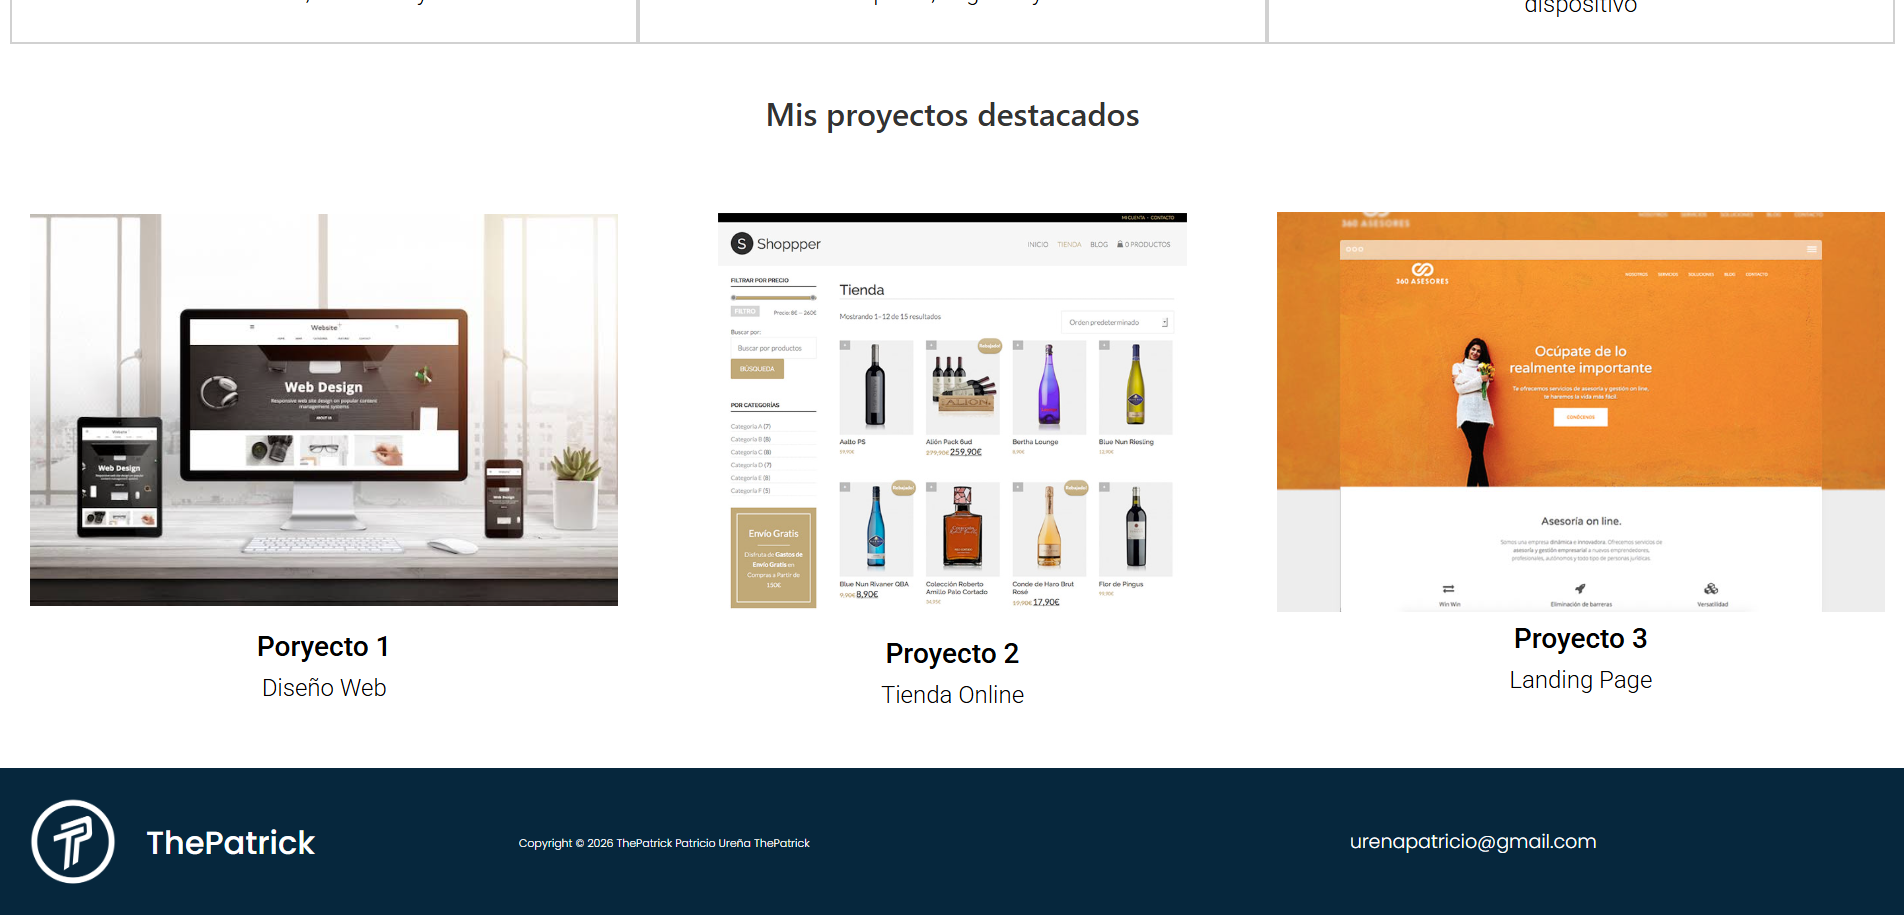Click the Tienda Online subtitle

tap(952, 695)
